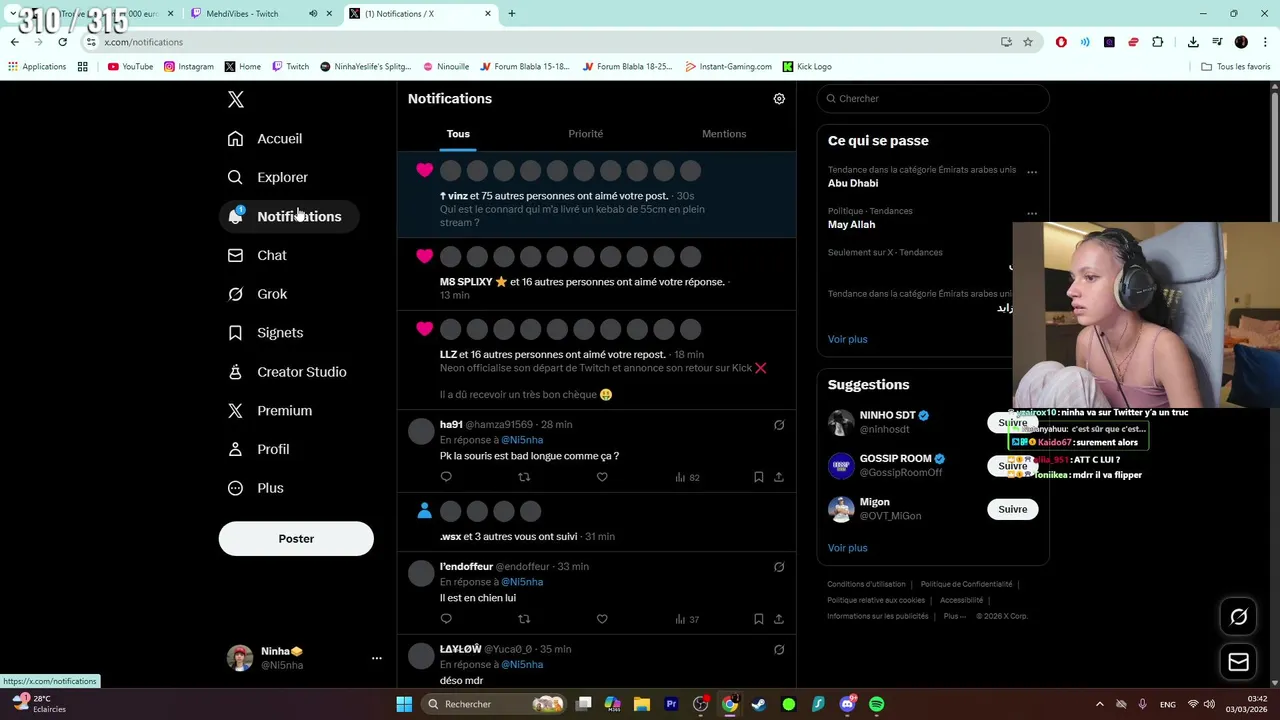
Task: Open the Abu Dhabi trend
Action: pos(853,184)
